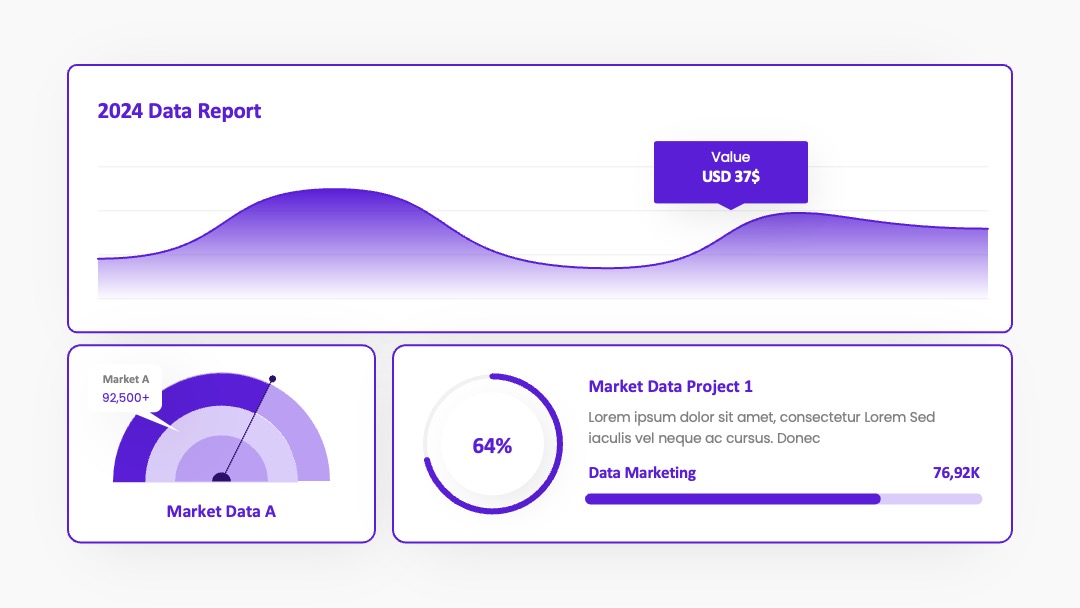
Task: Click the filled part of progress bar
Action: point(733,499)
